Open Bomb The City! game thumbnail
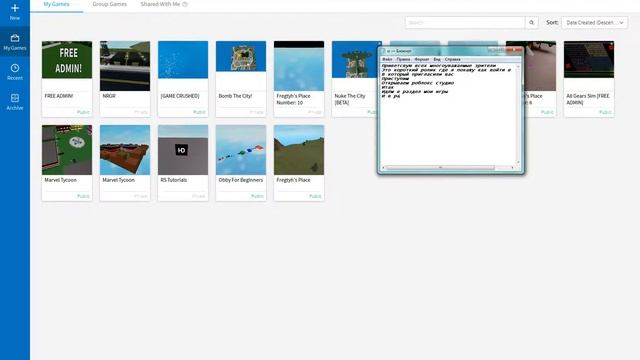640x360 pixels. tap(241, 56)
